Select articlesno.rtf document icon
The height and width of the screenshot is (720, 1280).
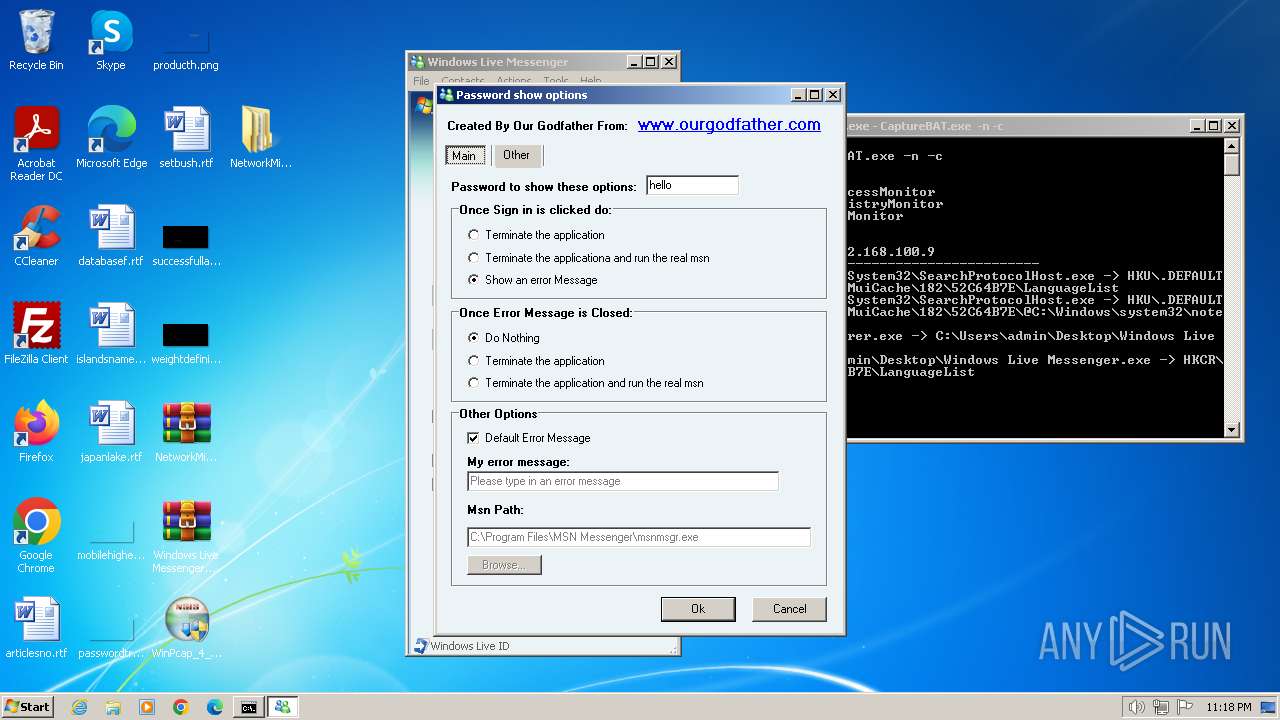(36, 628)
